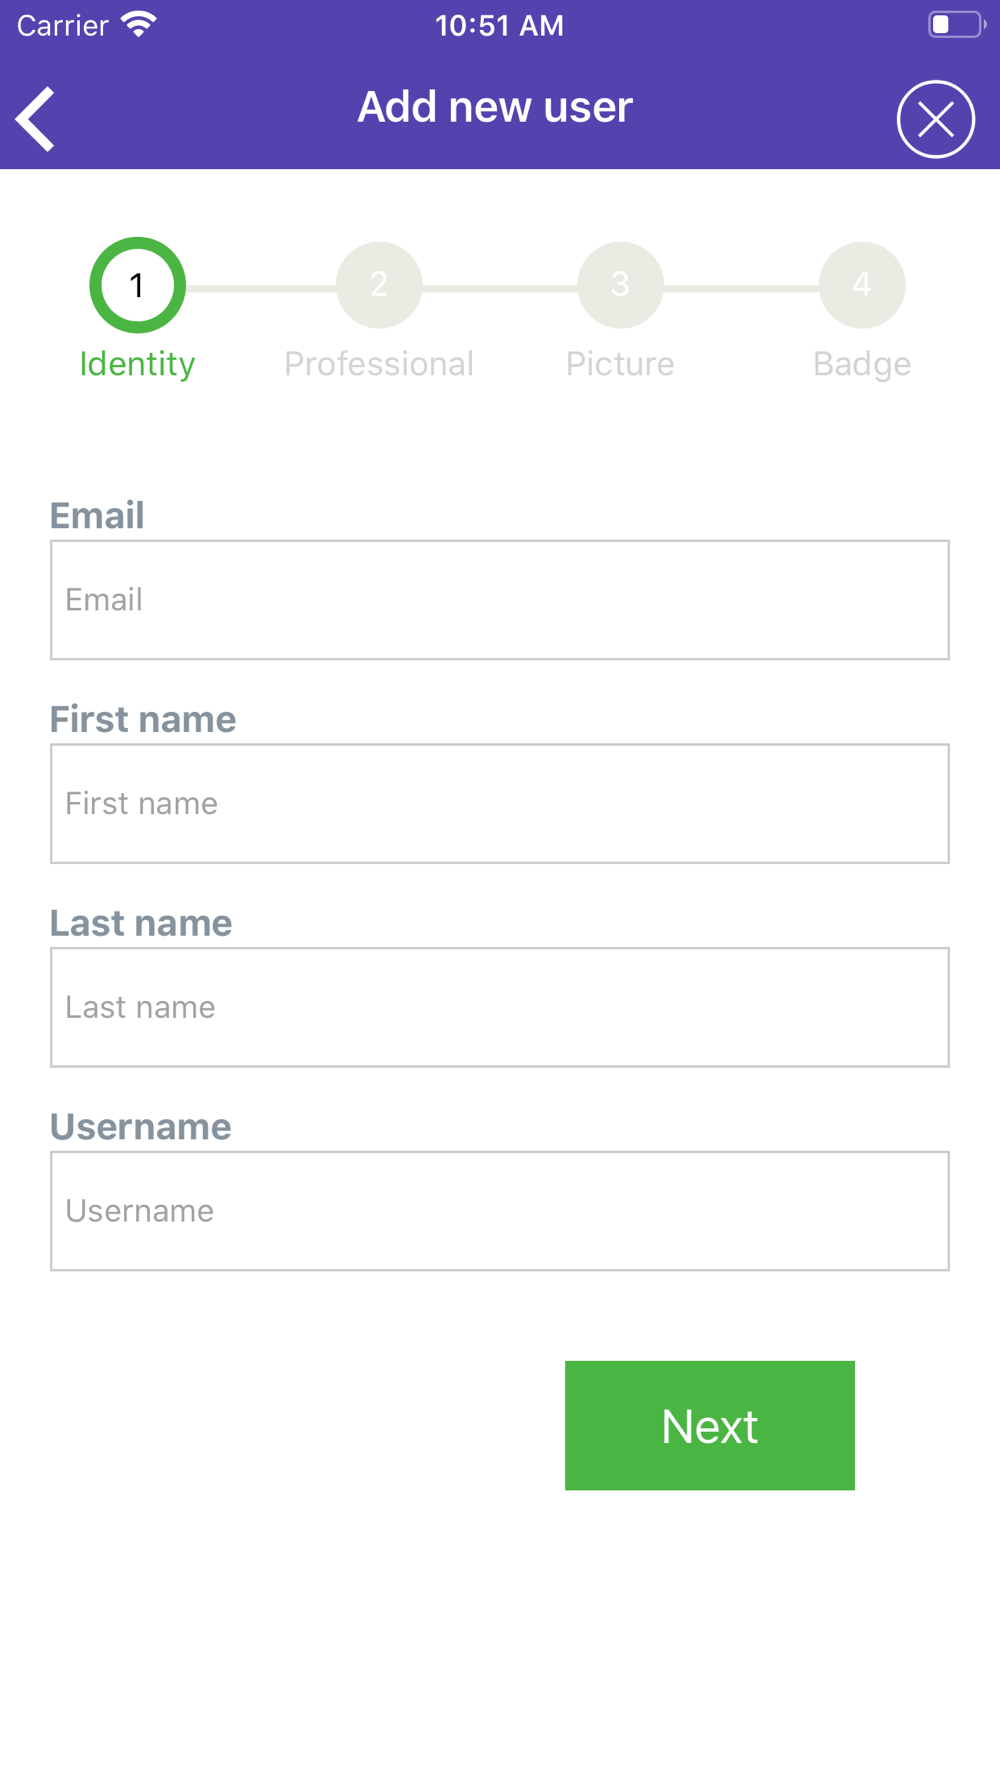
Task: Focus the Email input field
Action: pyautogui.click(x=500, y=600)
